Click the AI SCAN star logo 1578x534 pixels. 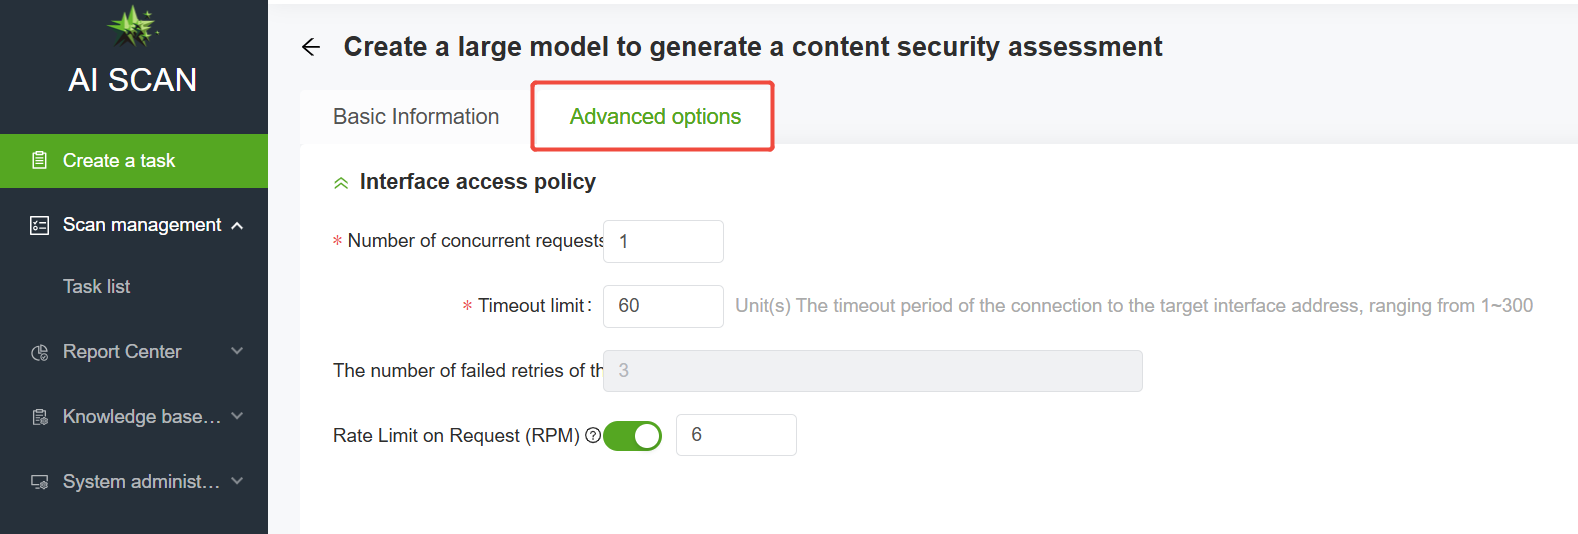133,26
